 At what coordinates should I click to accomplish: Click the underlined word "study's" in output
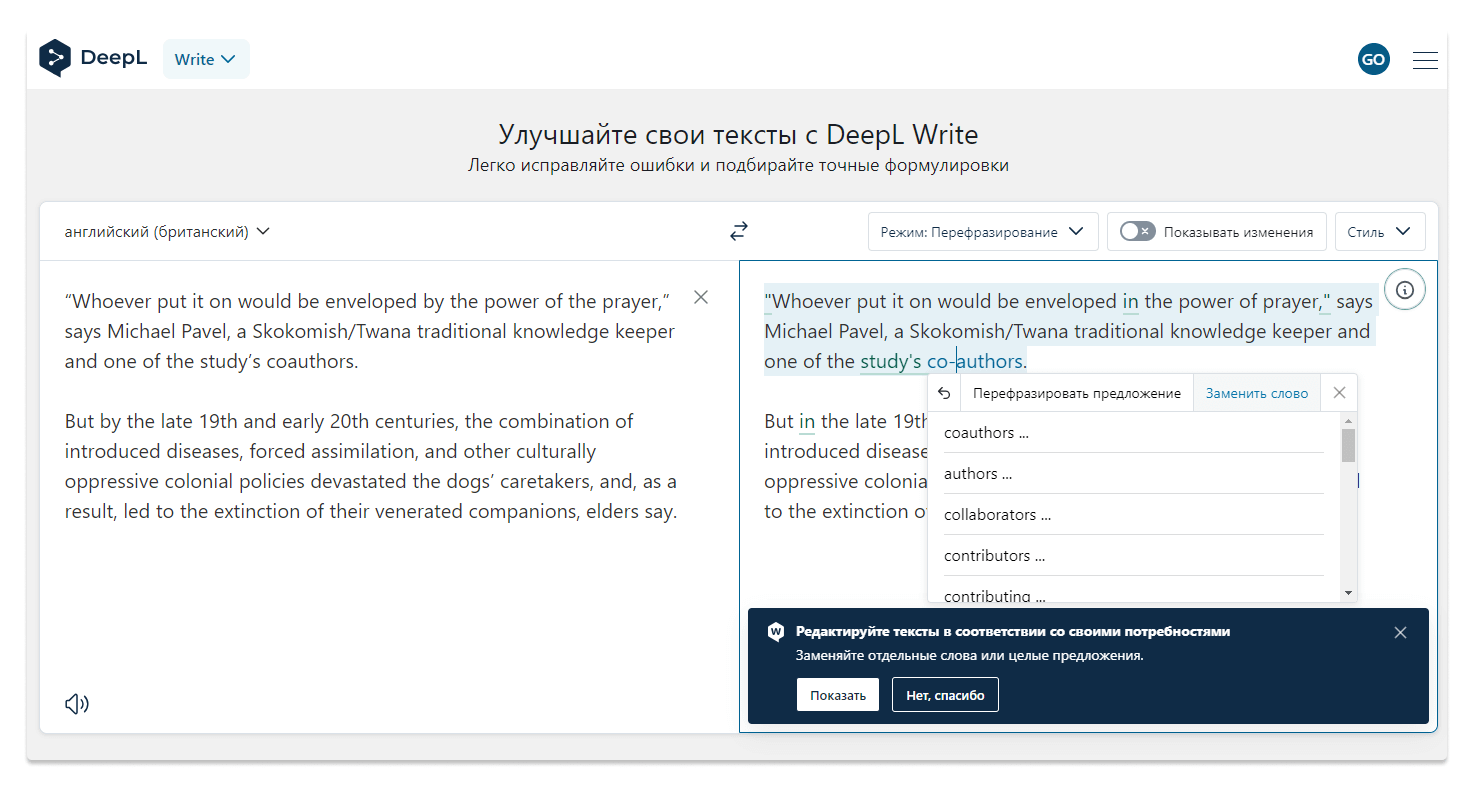click(x=891, y=361)
